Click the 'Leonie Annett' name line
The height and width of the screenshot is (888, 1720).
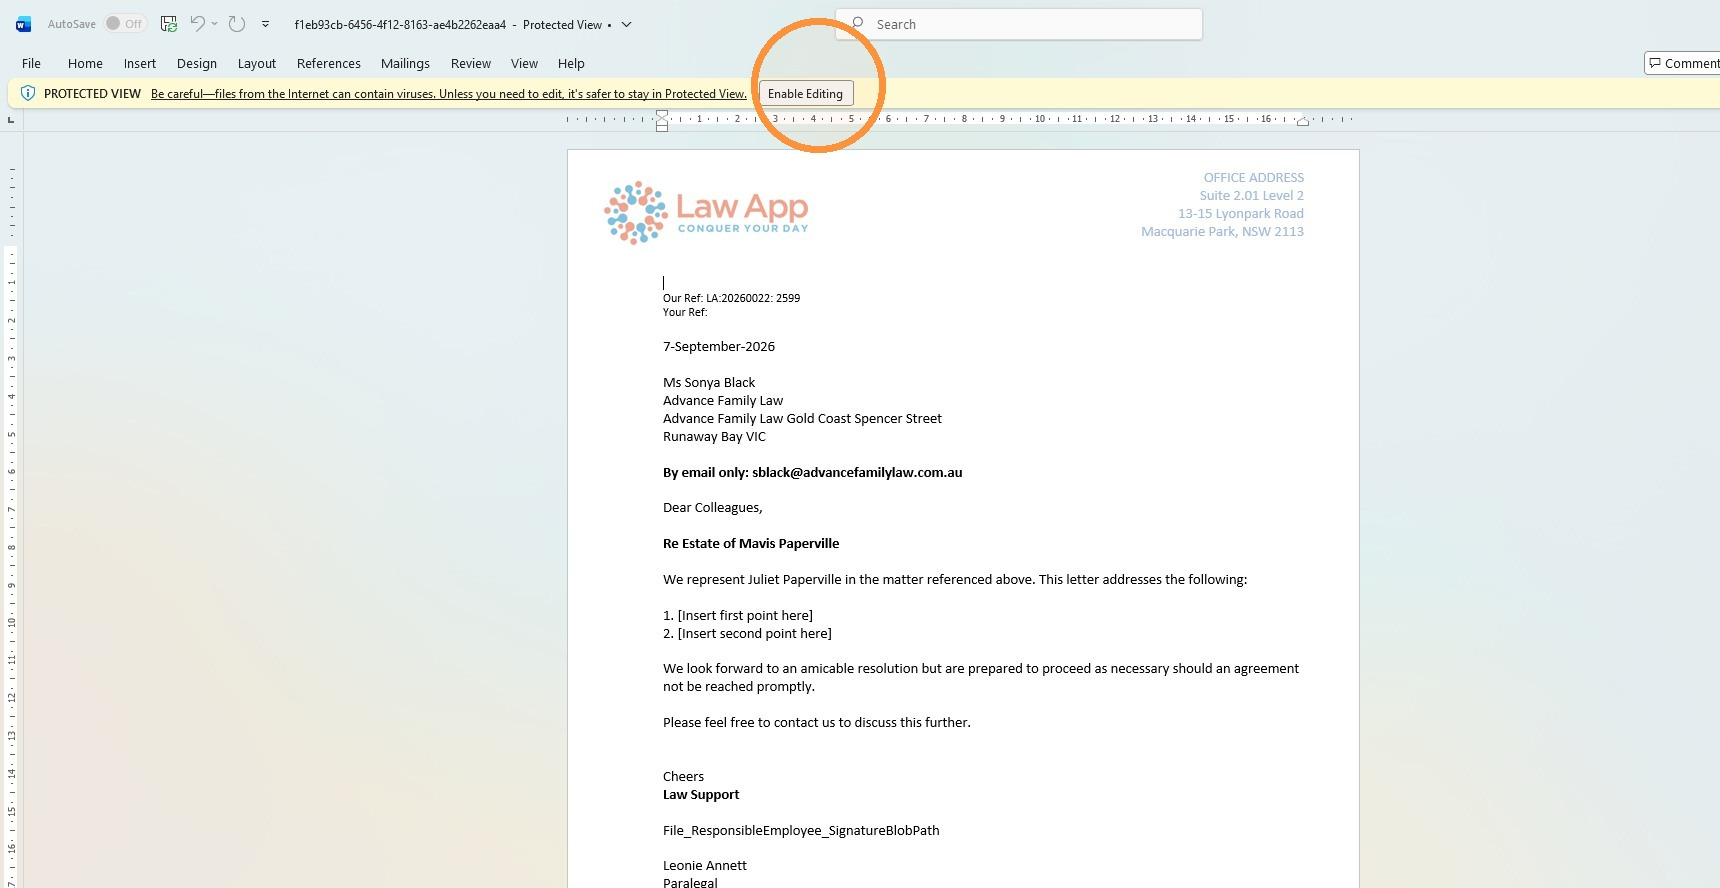(x=705, y=866)
